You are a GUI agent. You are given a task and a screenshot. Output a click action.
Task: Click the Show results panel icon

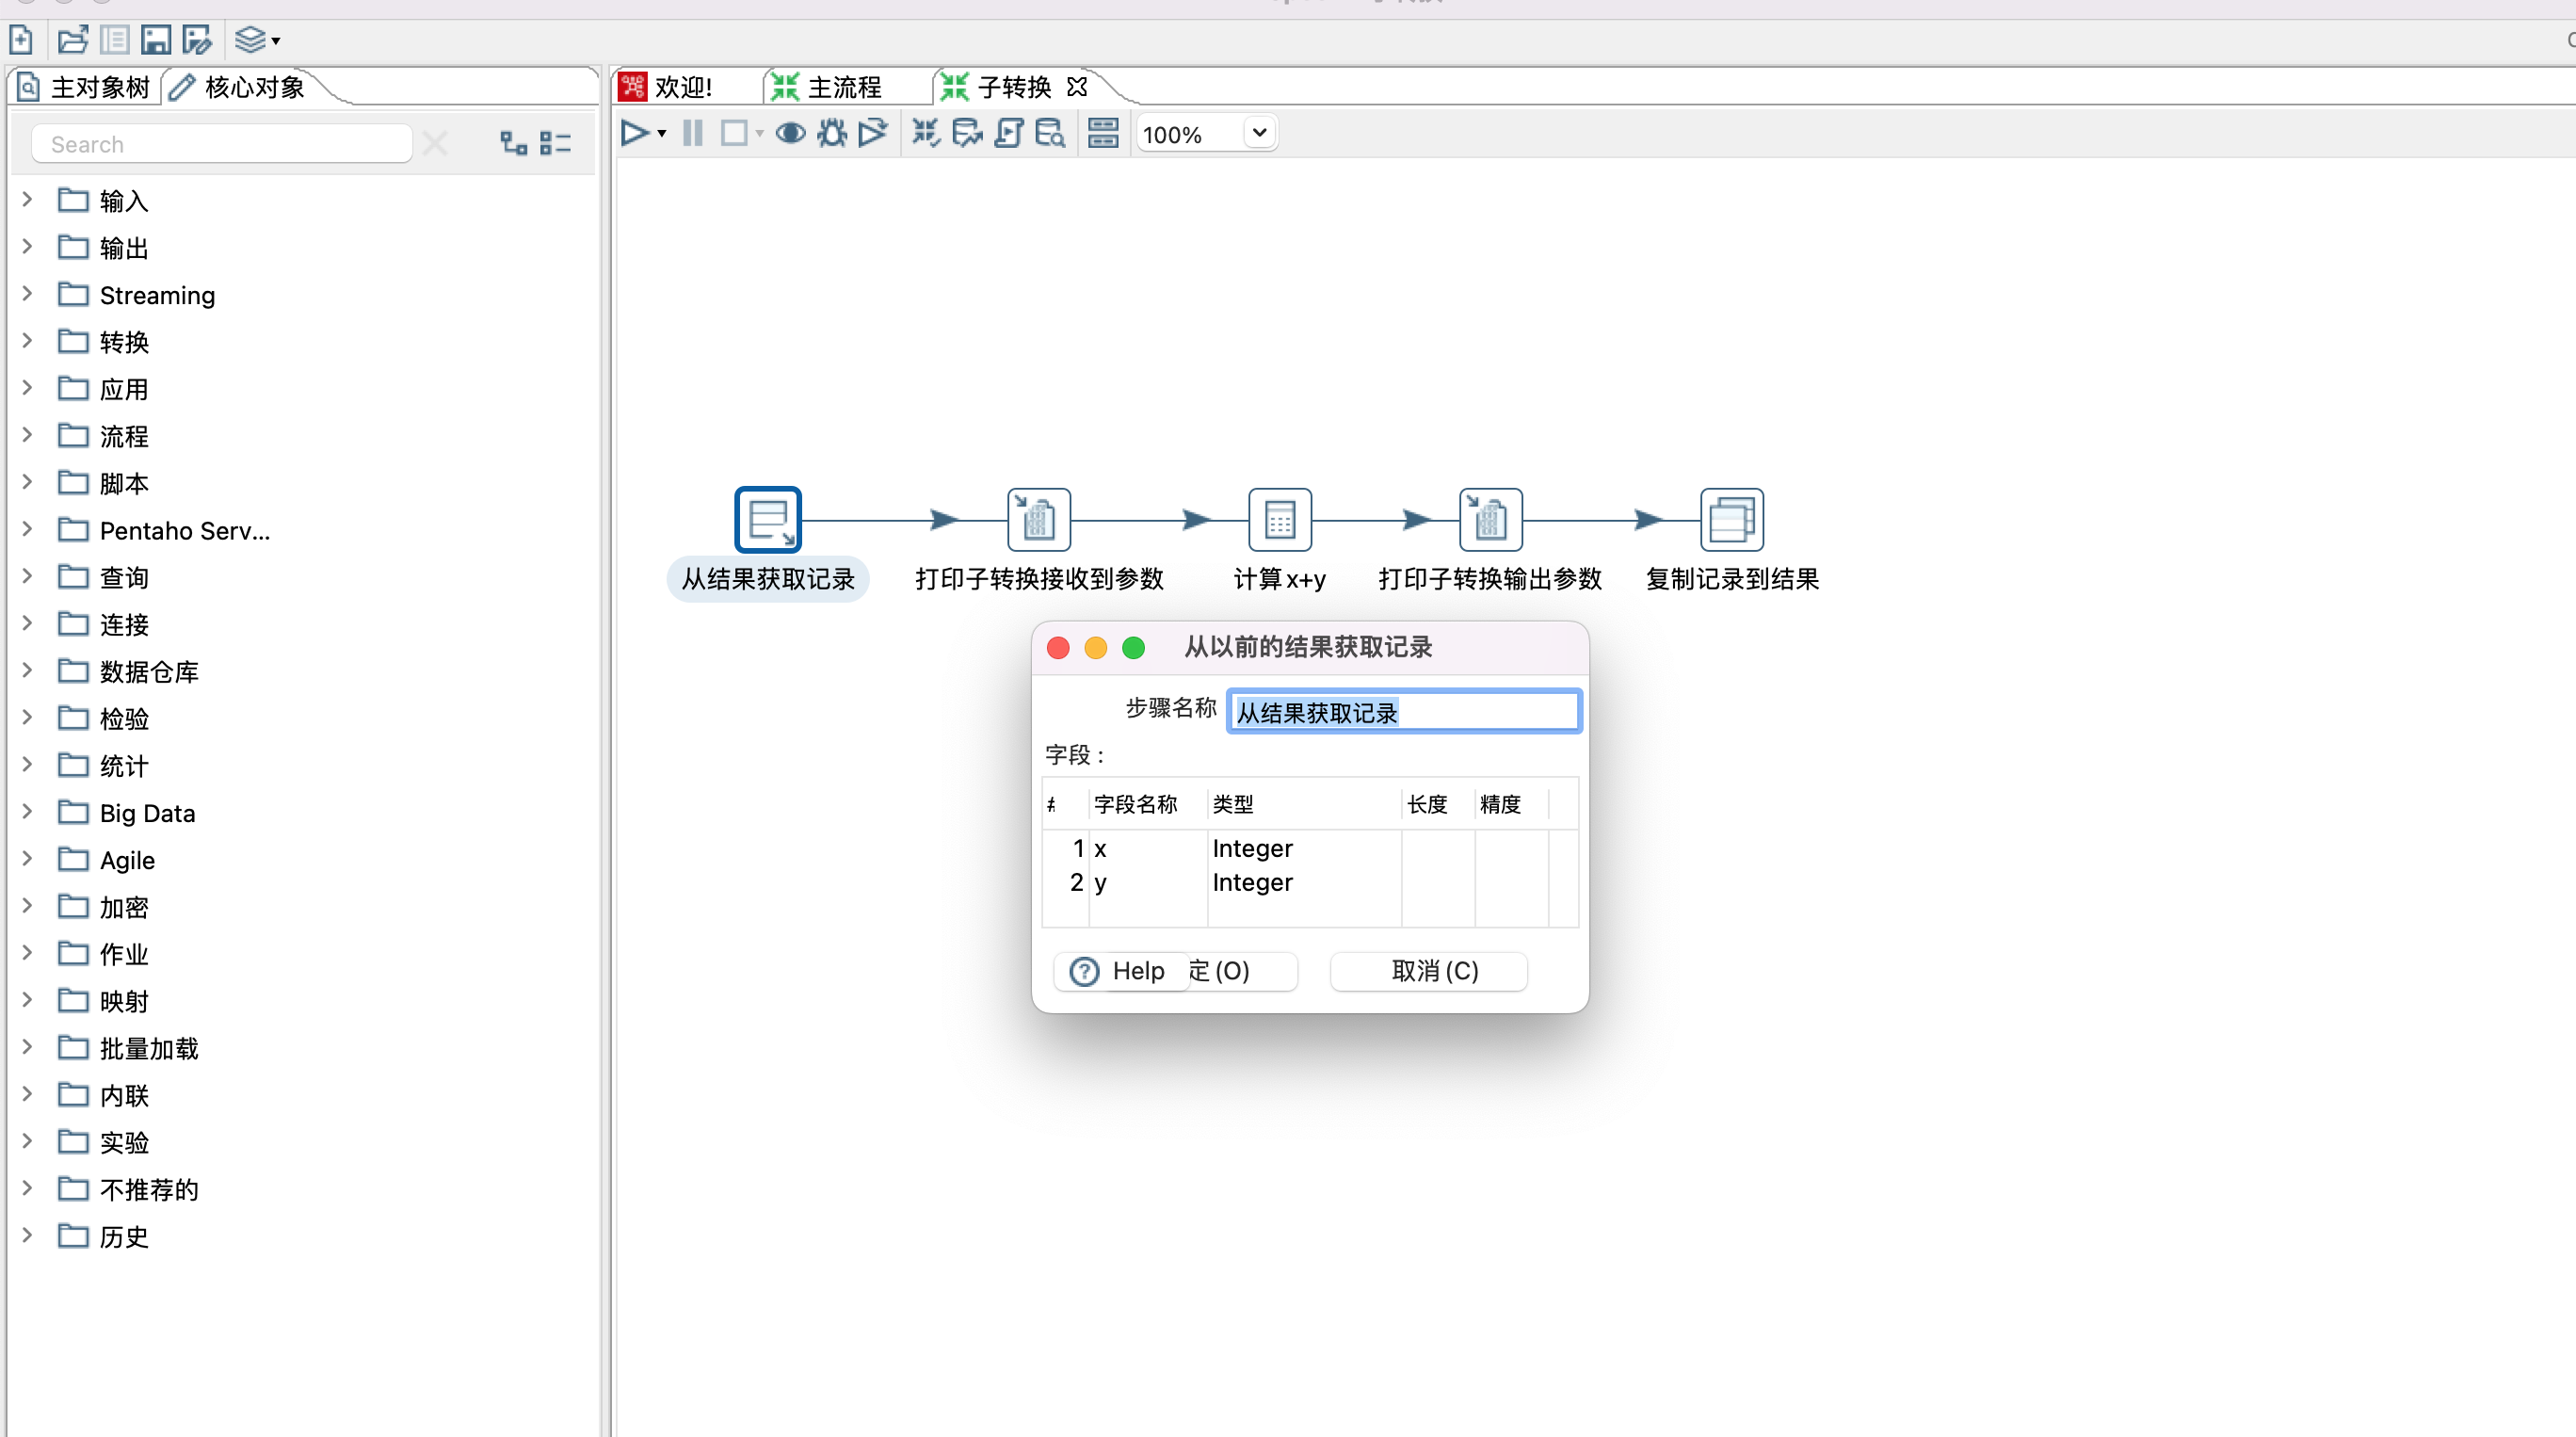pos(1102,133)
